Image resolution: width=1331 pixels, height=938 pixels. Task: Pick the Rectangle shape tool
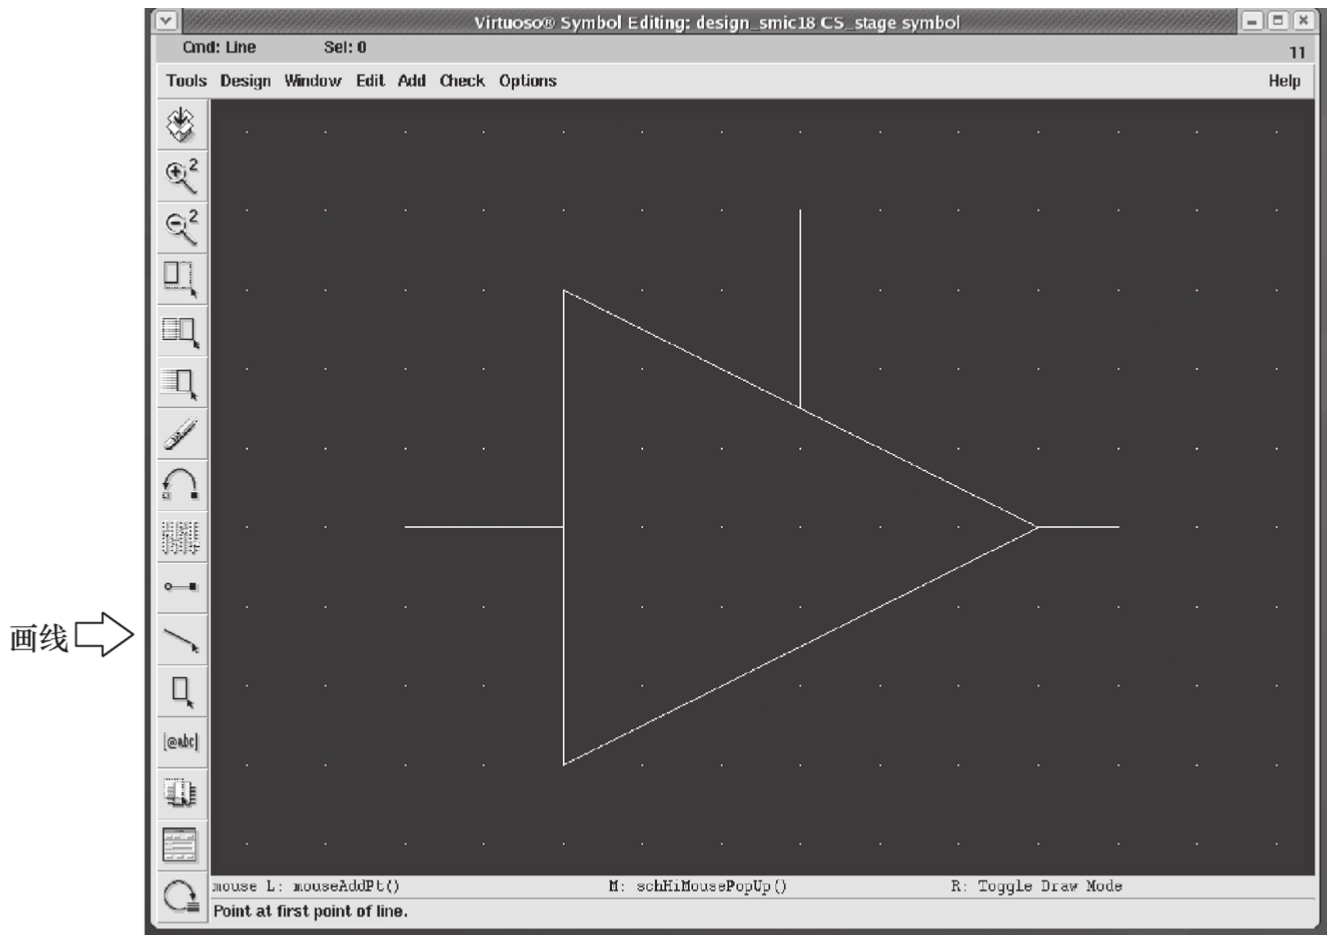(181, 691)
